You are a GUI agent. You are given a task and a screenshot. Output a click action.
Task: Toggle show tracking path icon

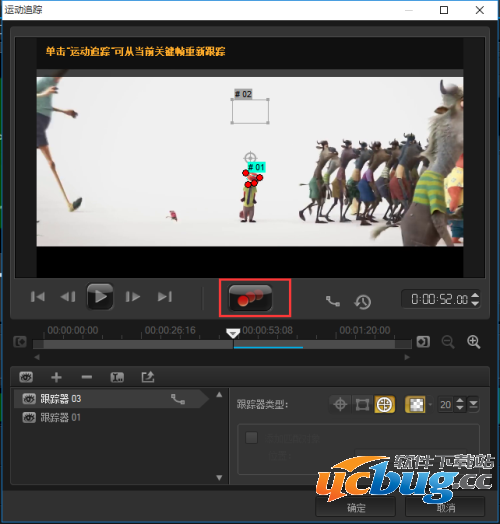[333, 301]
